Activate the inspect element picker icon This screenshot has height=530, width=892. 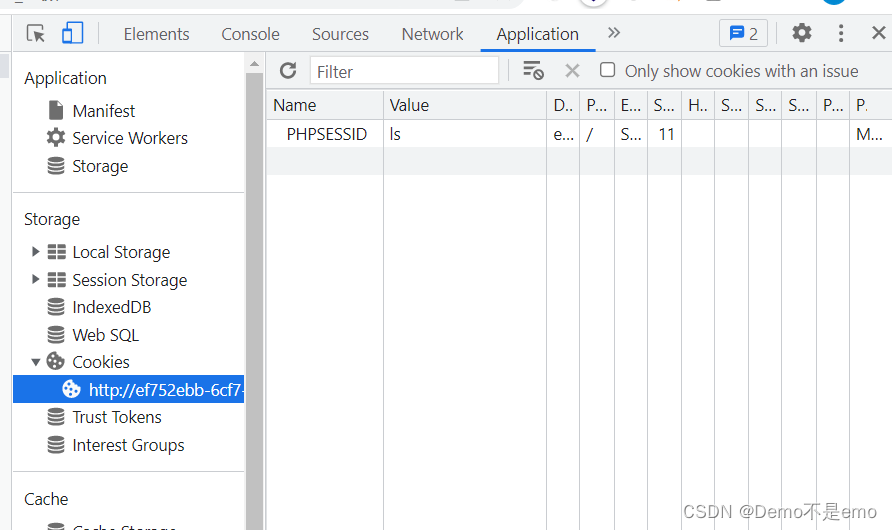point(35,34)
